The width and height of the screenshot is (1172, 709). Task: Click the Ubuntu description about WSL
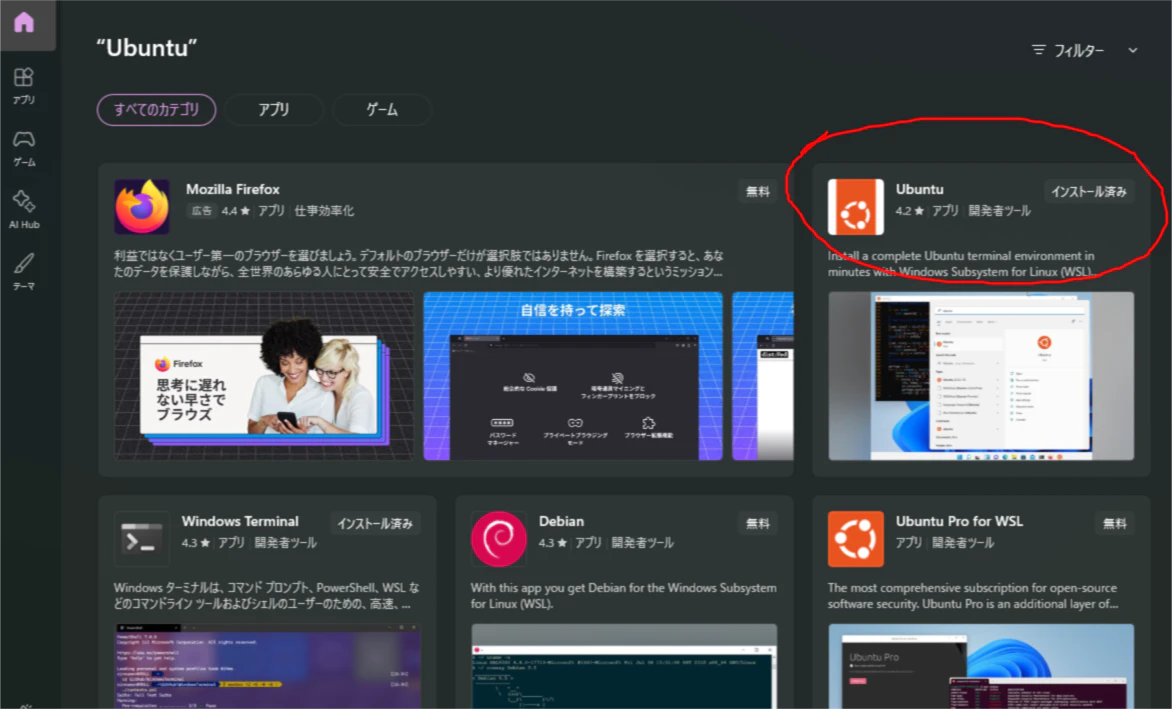pos(961,264)
